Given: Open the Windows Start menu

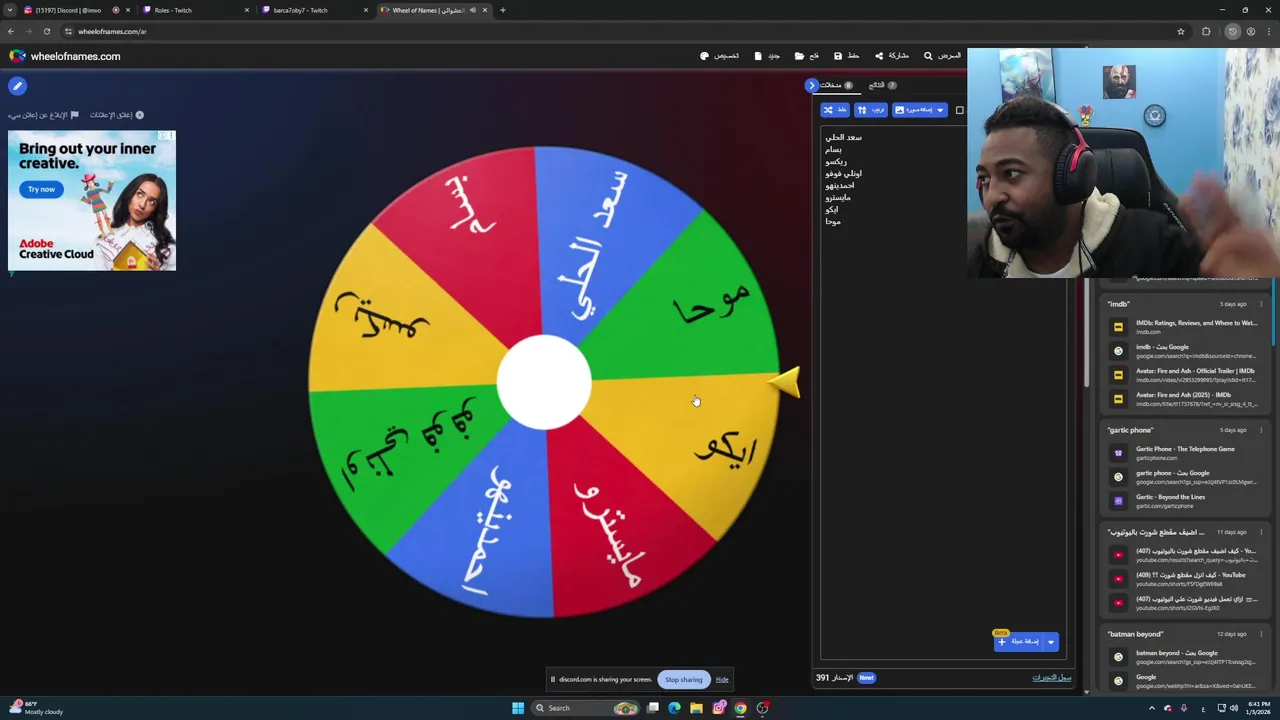Looking at the screenshot, I should click(518, 708).
